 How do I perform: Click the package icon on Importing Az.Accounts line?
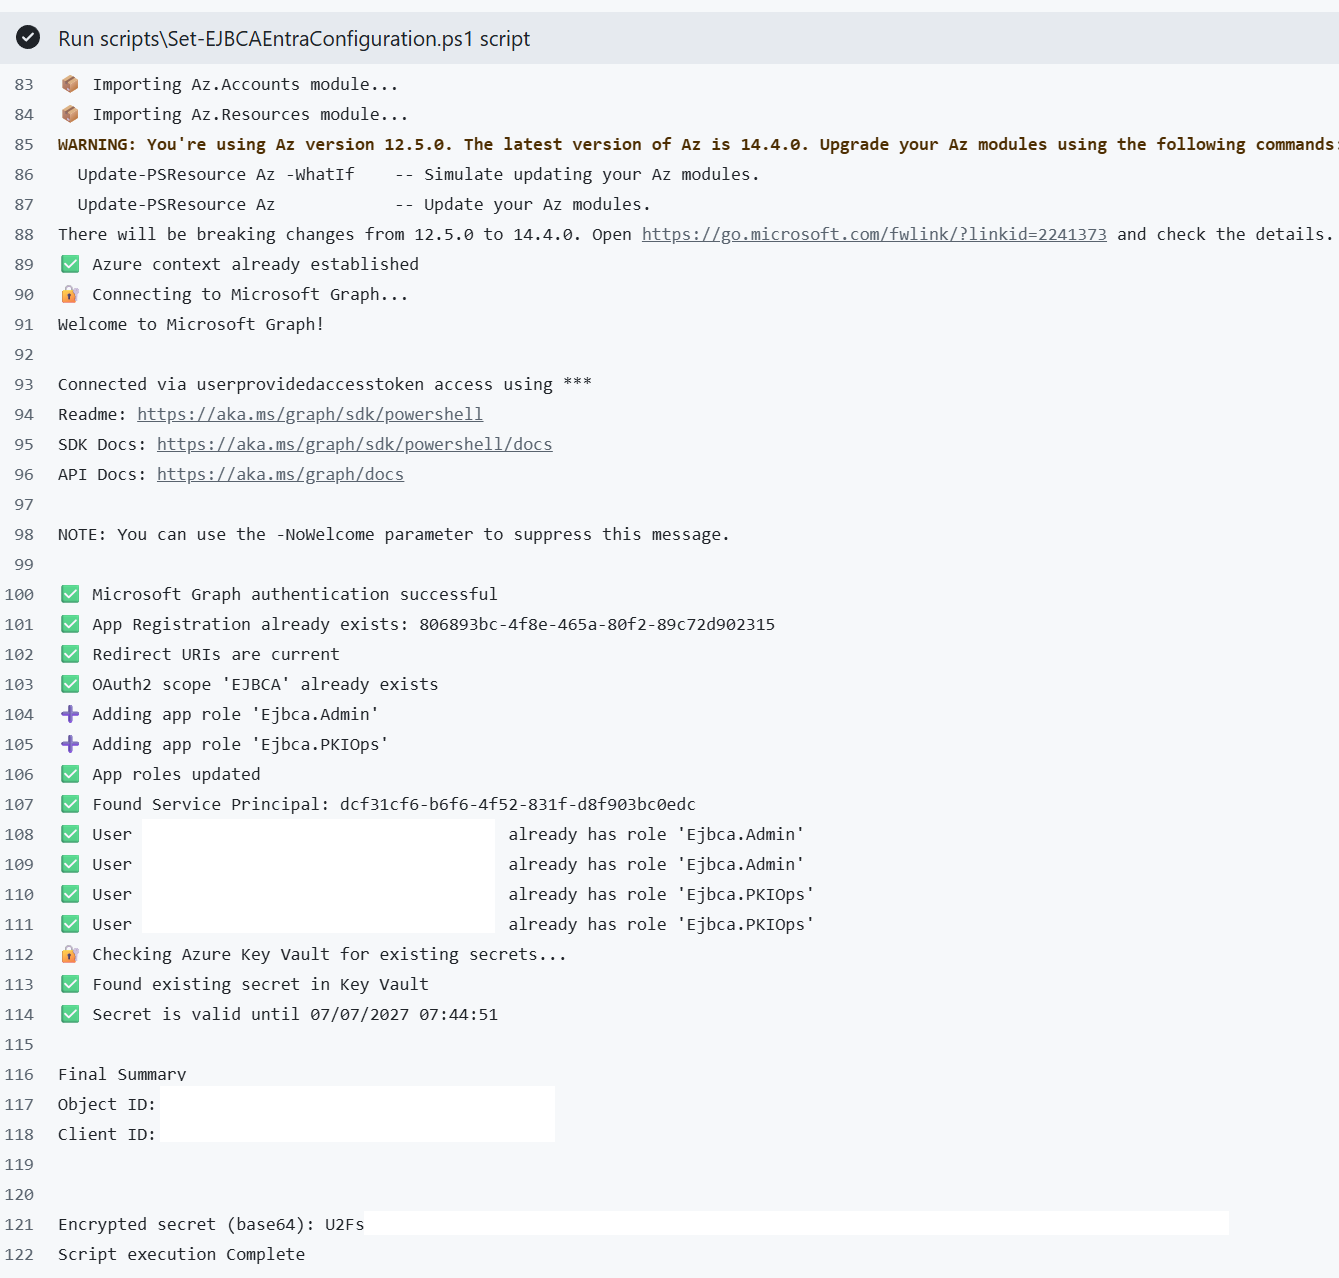pos(70,84)
